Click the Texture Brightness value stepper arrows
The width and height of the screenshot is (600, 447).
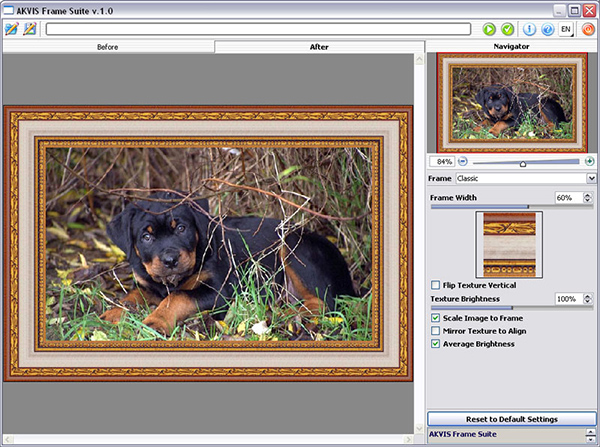point(588,299)
